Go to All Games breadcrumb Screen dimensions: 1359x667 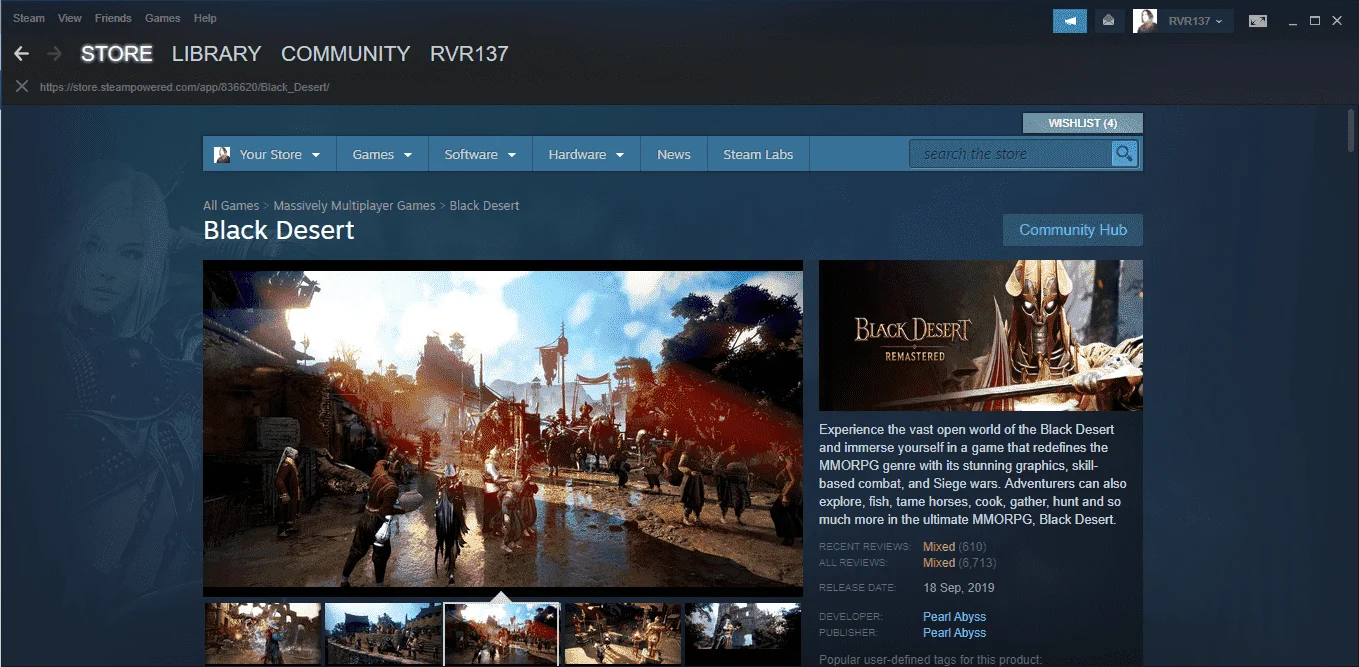[231, 205]
